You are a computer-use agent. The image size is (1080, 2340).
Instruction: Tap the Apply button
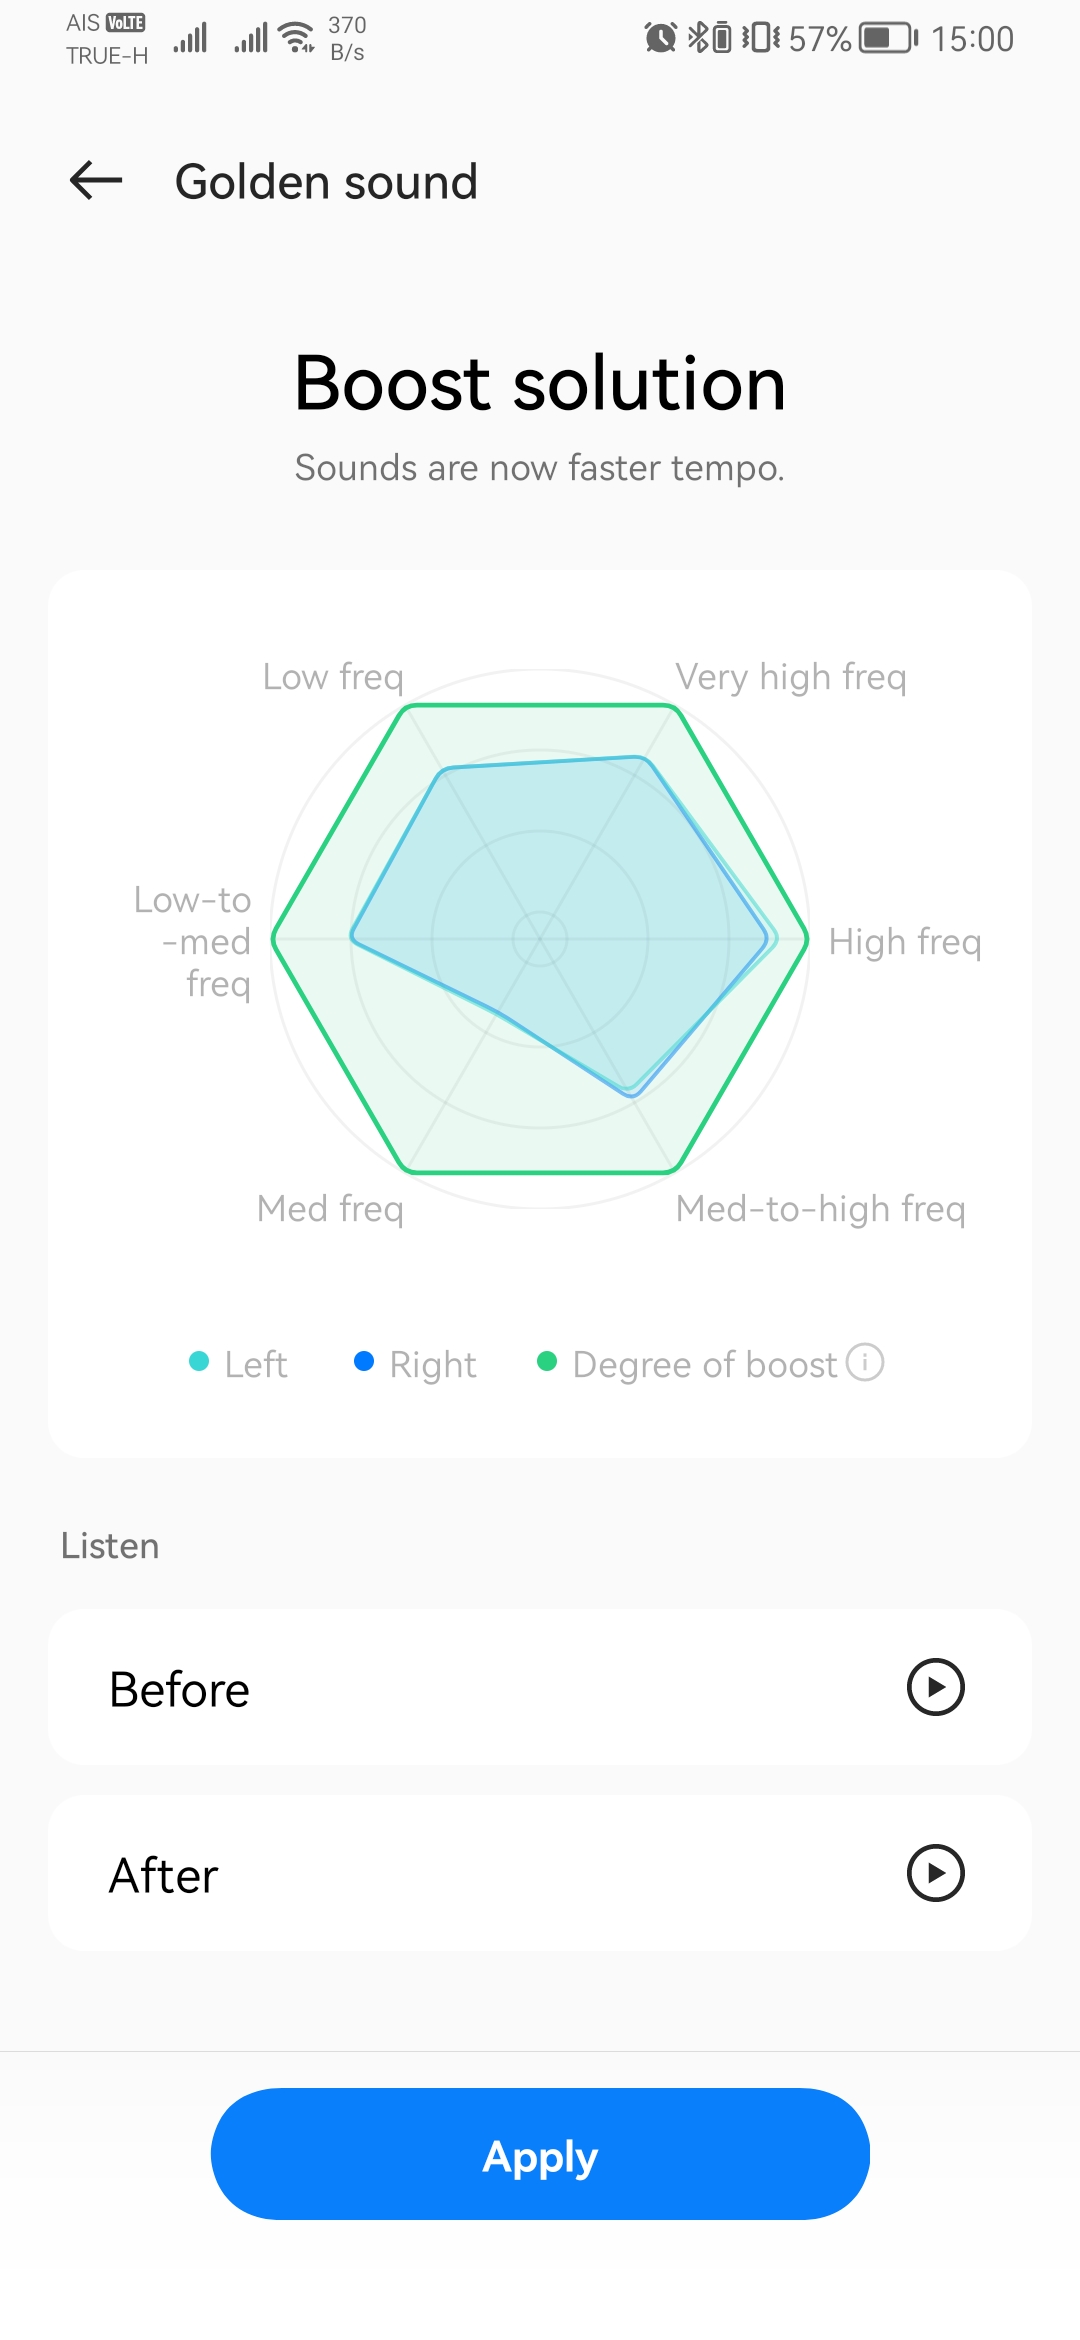(540, 2154)
